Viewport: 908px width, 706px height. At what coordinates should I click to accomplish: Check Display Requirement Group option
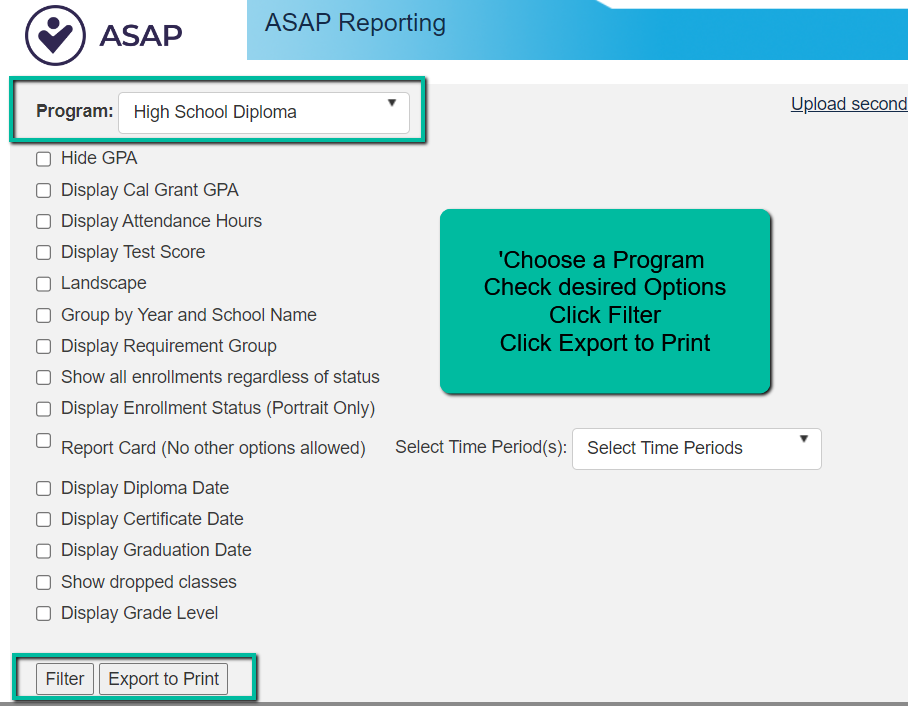(43, 346)
